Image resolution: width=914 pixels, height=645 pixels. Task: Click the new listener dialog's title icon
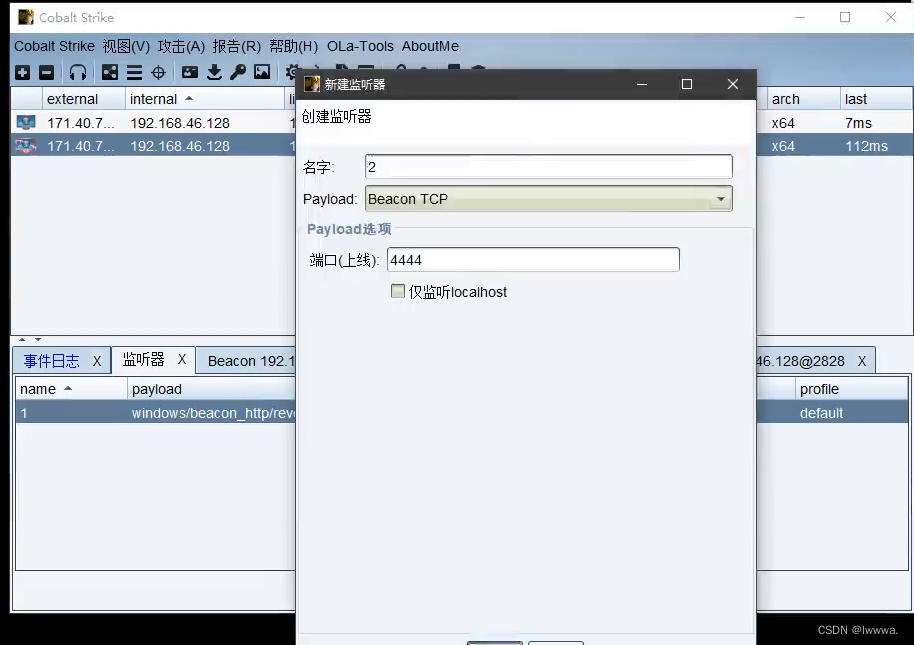(x=312, y=84)
